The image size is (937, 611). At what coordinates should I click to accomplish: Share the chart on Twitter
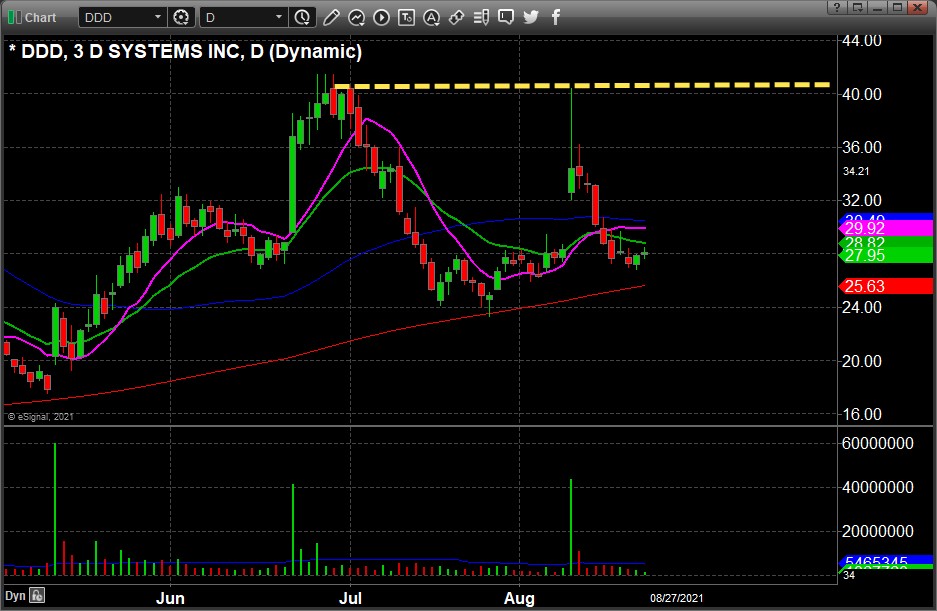pyautogui.click(x=531, y=17)
